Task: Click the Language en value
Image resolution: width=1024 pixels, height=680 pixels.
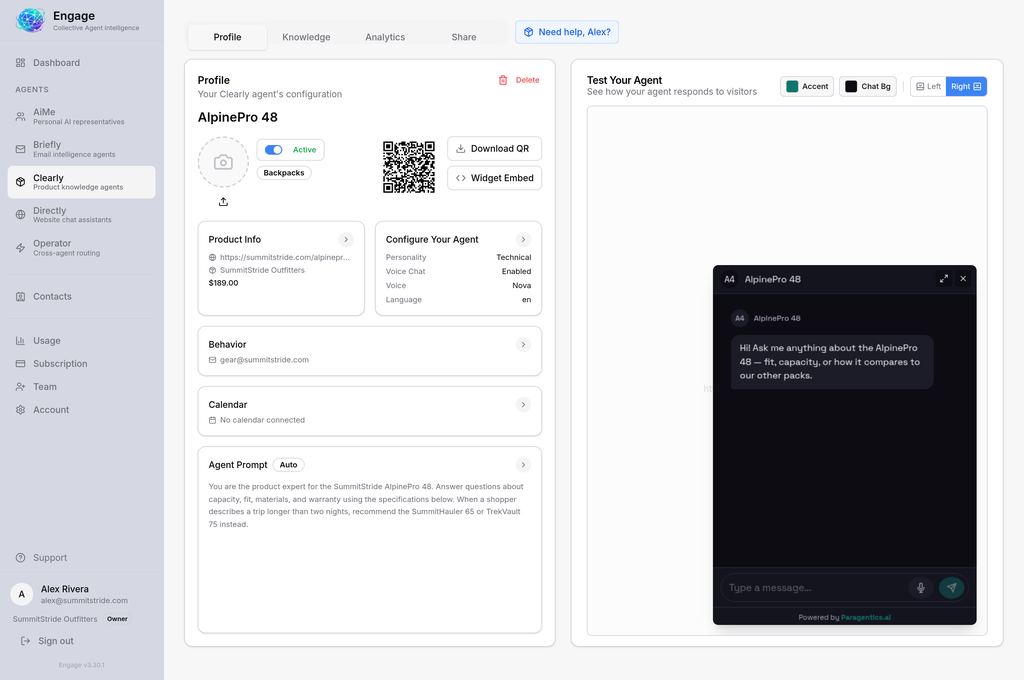Action: point(526,300)
